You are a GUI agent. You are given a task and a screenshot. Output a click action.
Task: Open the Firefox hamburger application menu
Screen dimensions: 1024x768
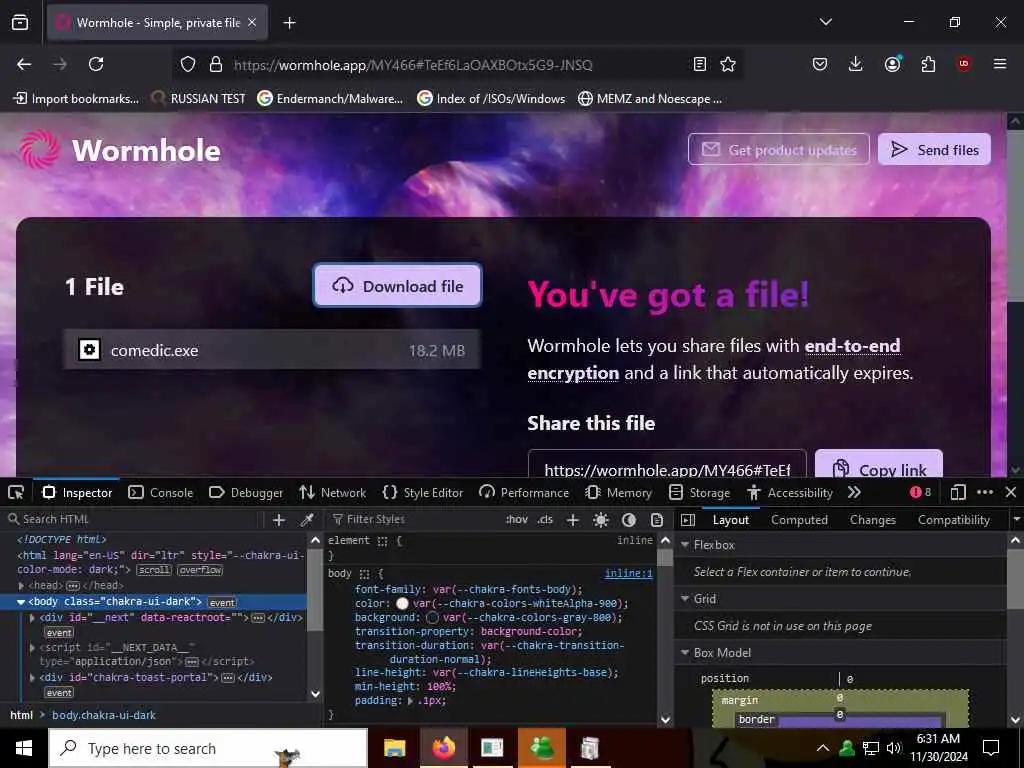(999, 64)
